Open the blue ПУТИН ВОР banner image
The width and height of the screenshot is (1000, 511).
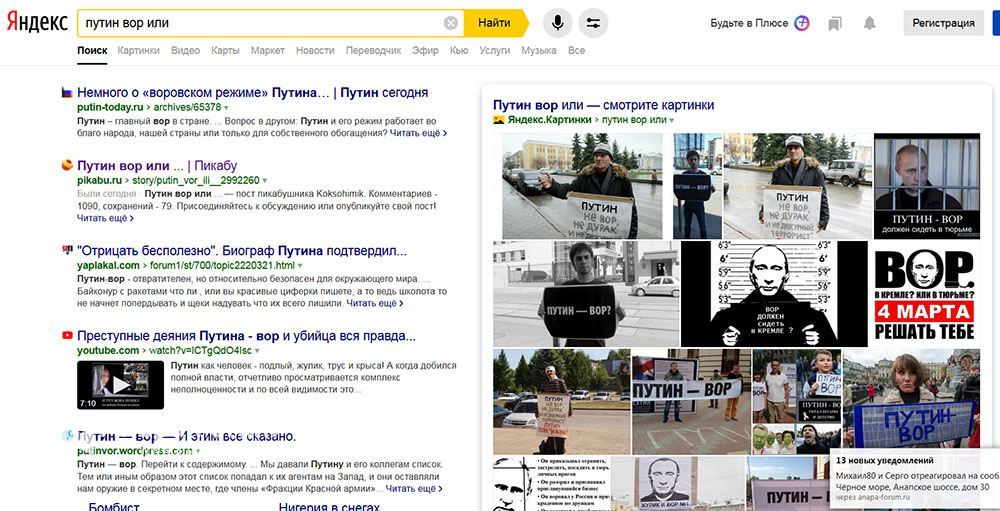(x=911, y=401)
